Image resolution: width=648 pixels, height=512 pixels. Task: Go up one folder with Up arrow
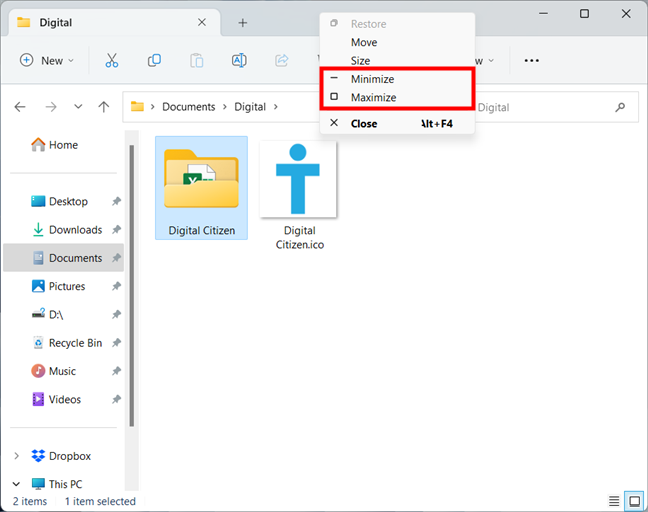[104, 107]
